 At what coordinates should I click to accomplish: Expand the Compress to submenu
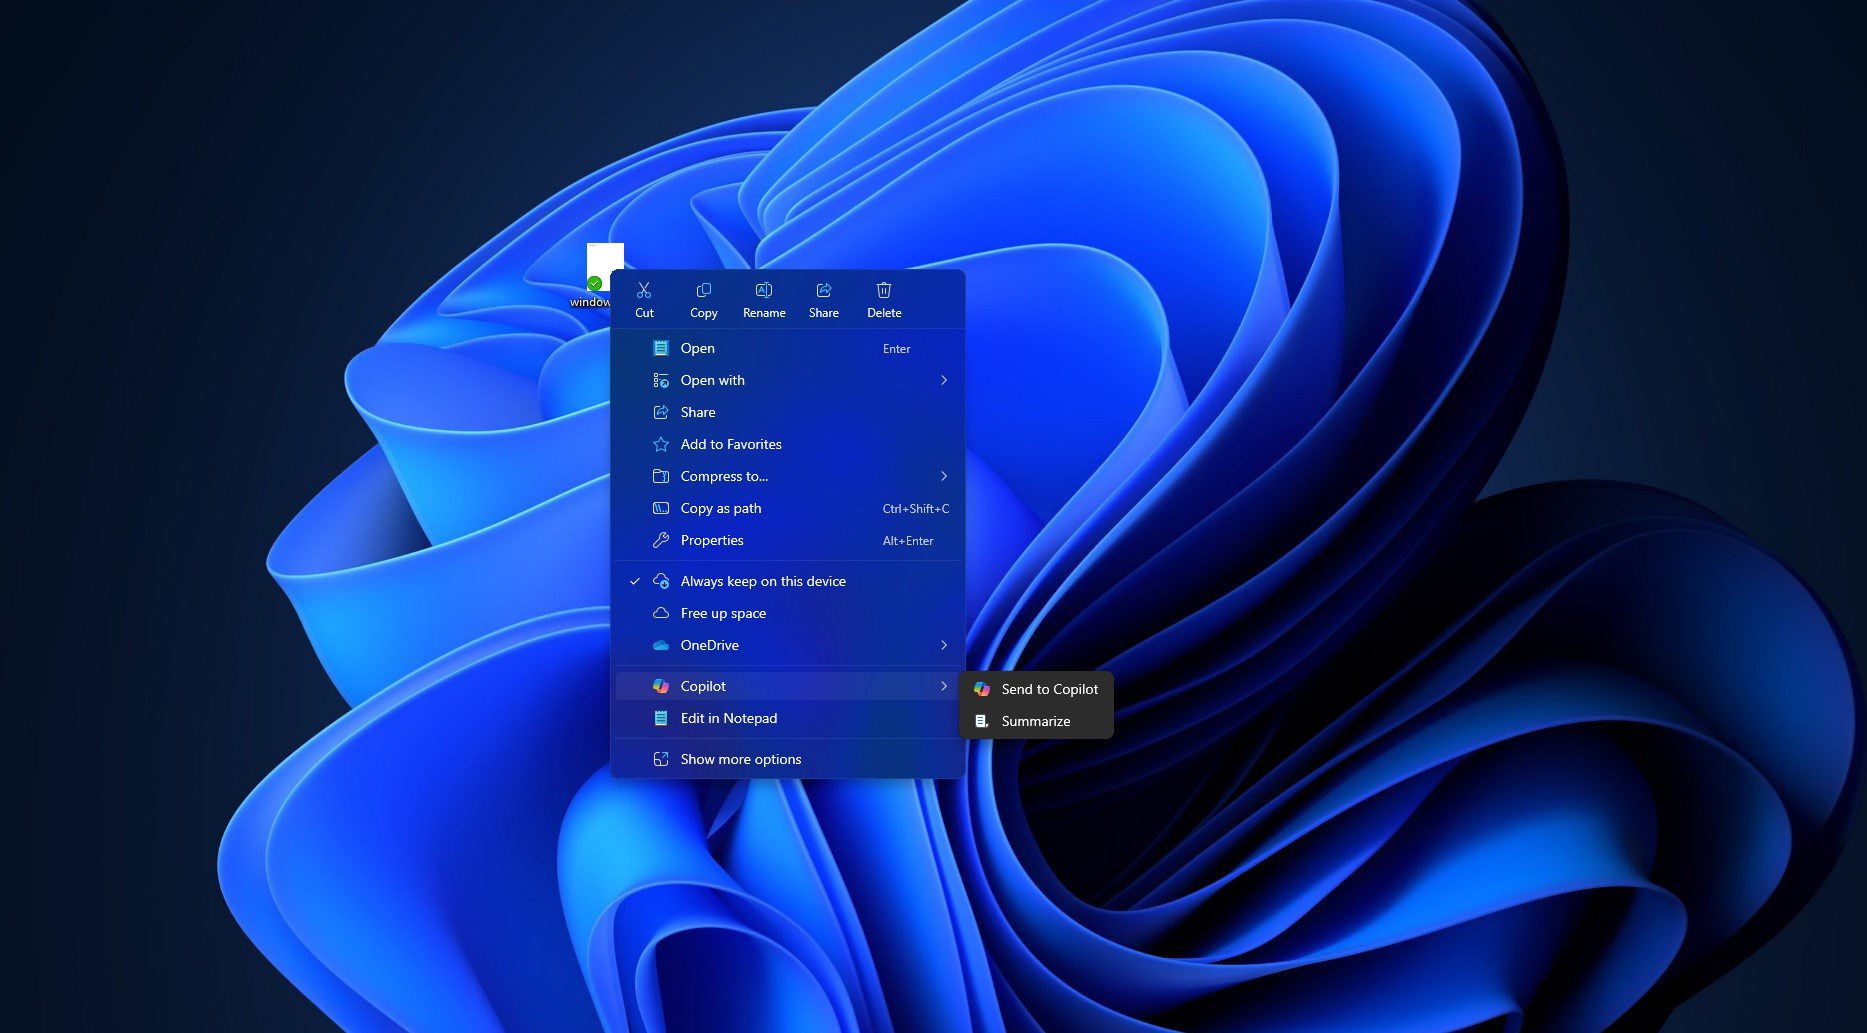[943, 476]
